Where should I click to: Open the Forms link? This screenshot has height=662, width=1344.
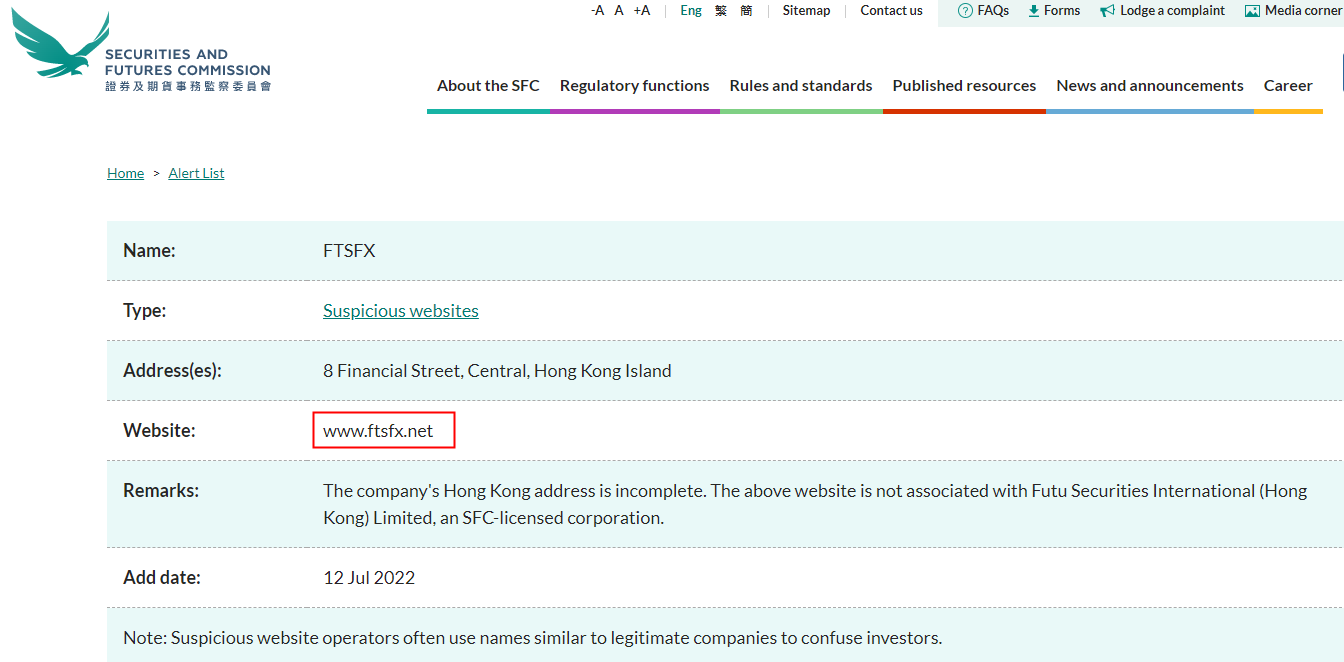[1062, 10]
